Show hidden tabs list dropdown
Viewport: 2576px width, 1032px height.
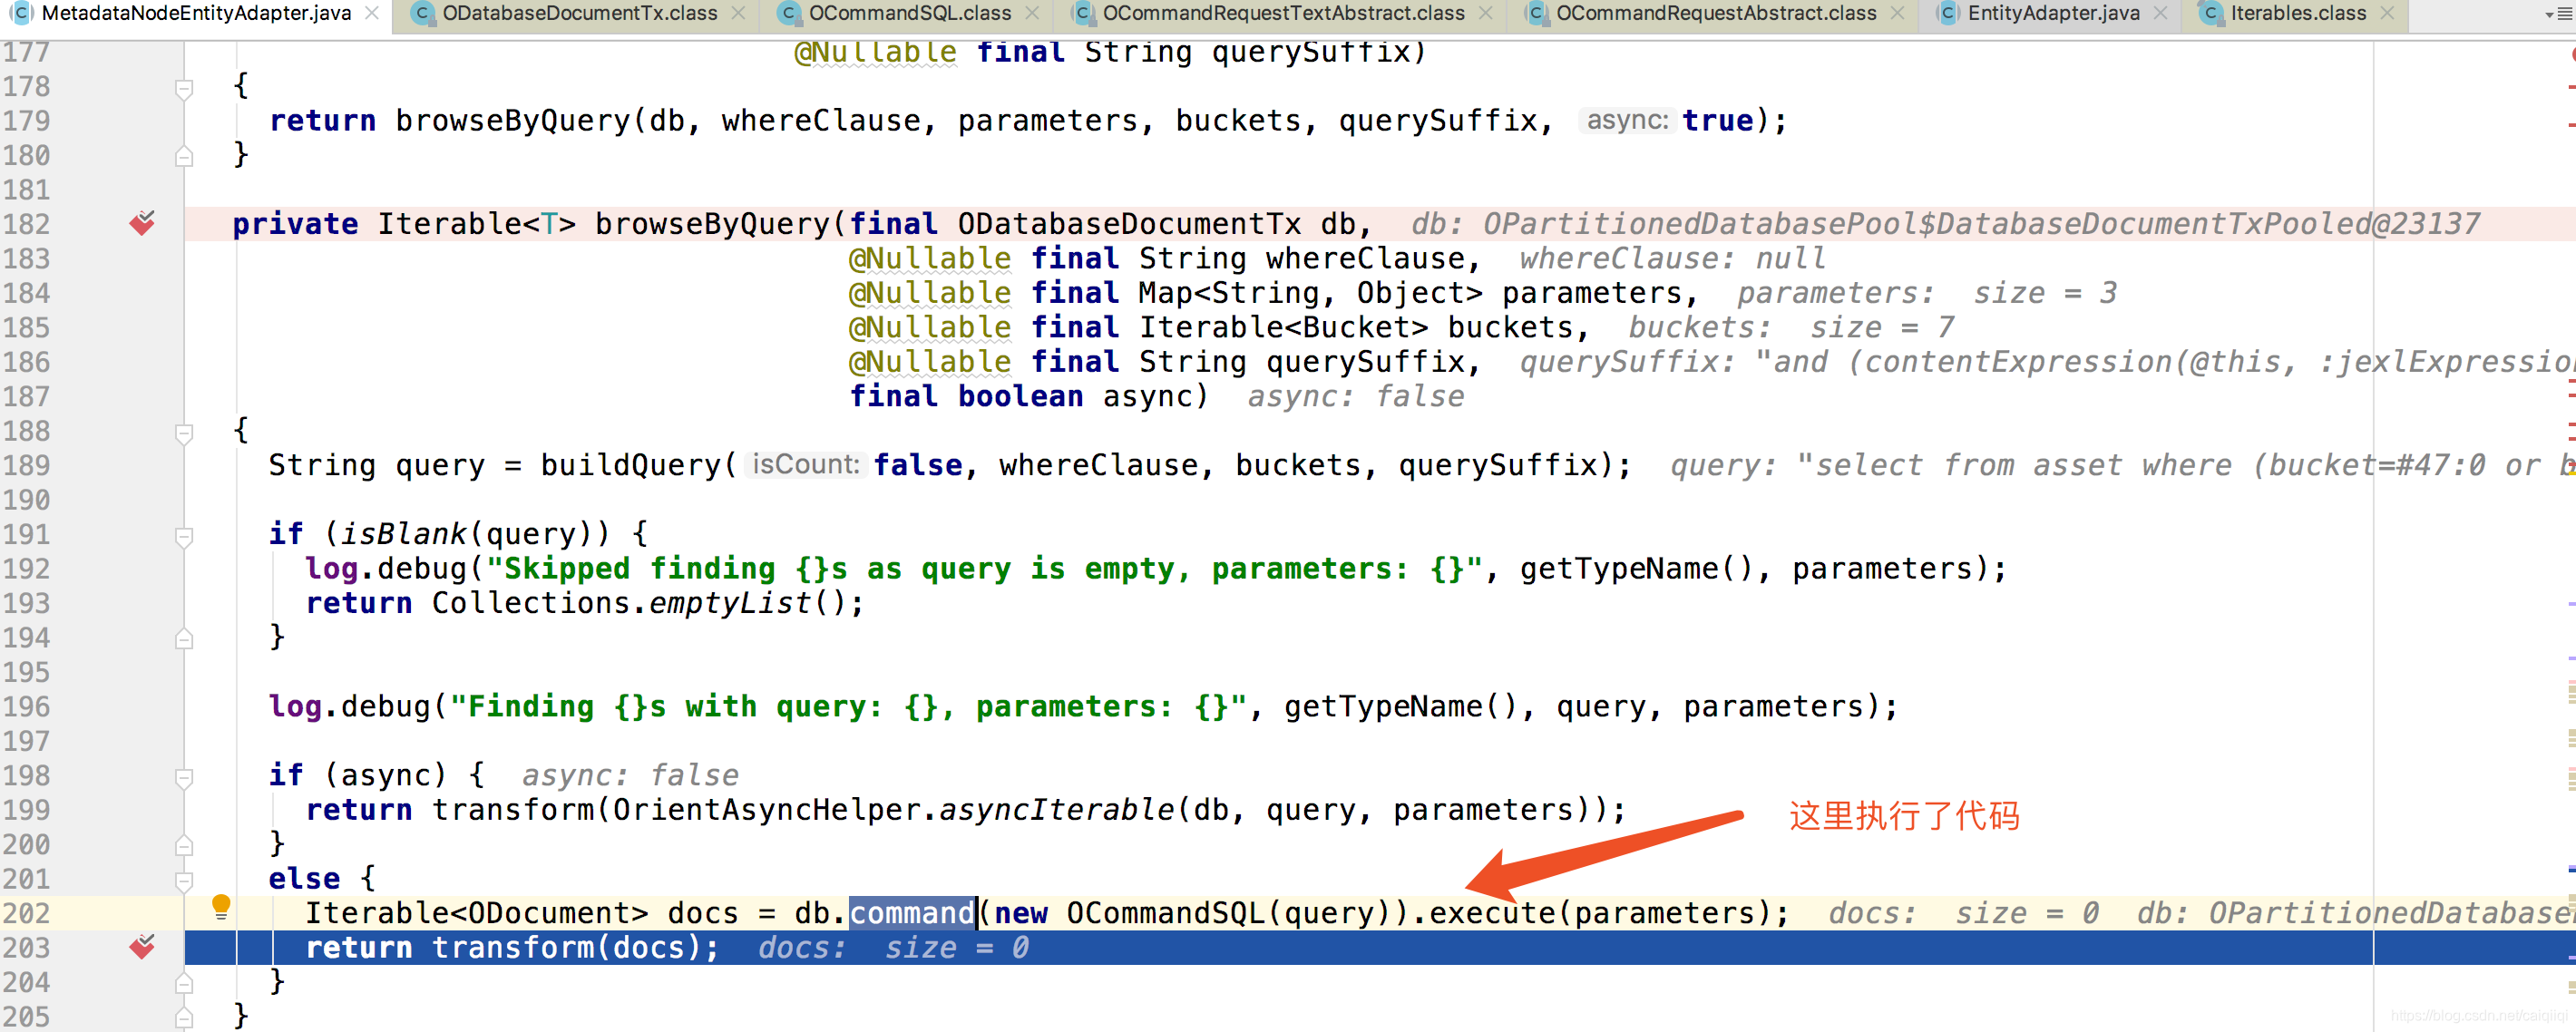click(2558, 14)
